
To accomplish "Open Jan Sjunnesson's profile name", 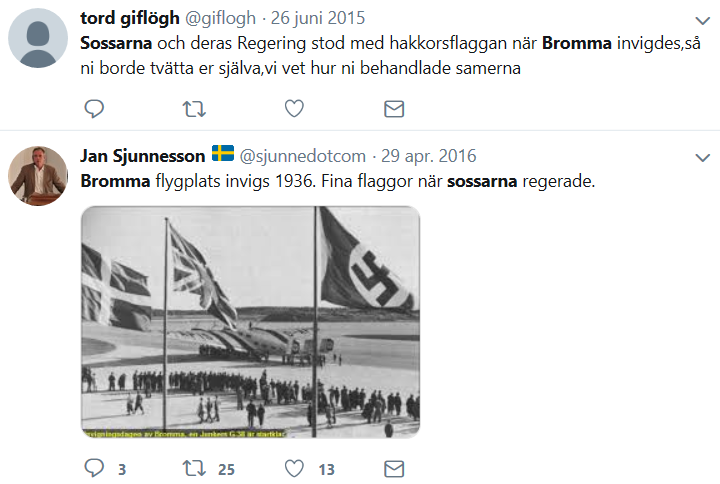I will point(143,156).
